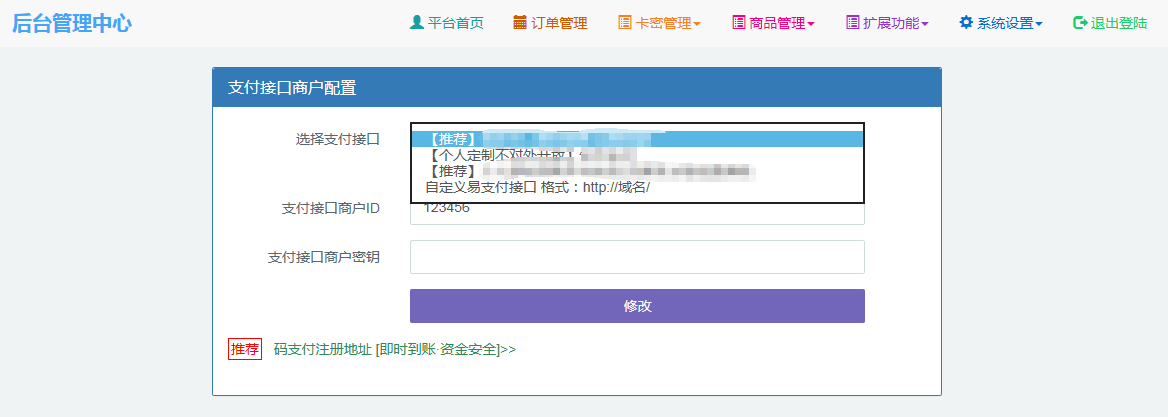Click the calendar icon beside 订单管理
1168x417 pixels.
(520, 22)
